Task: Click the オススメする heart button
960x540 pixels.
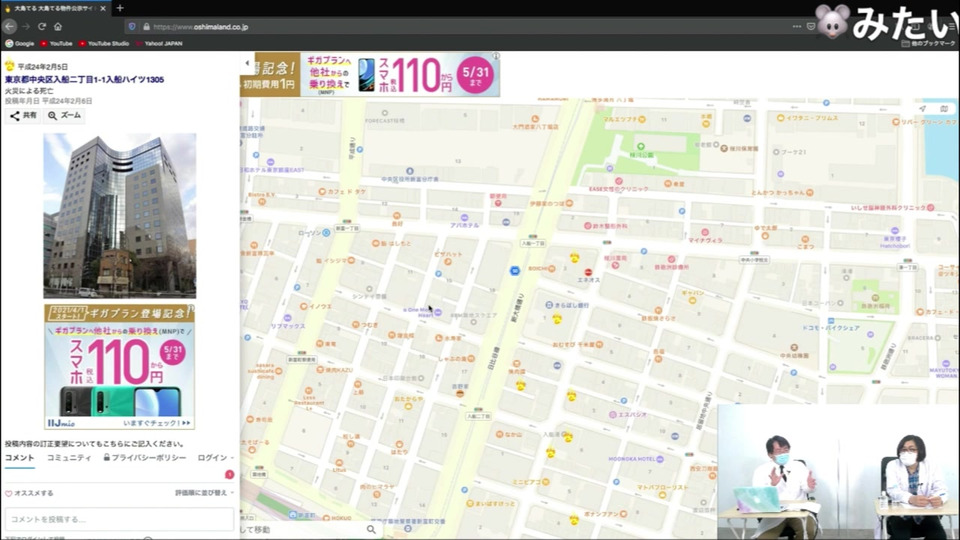Action: [x=29, y=493]
